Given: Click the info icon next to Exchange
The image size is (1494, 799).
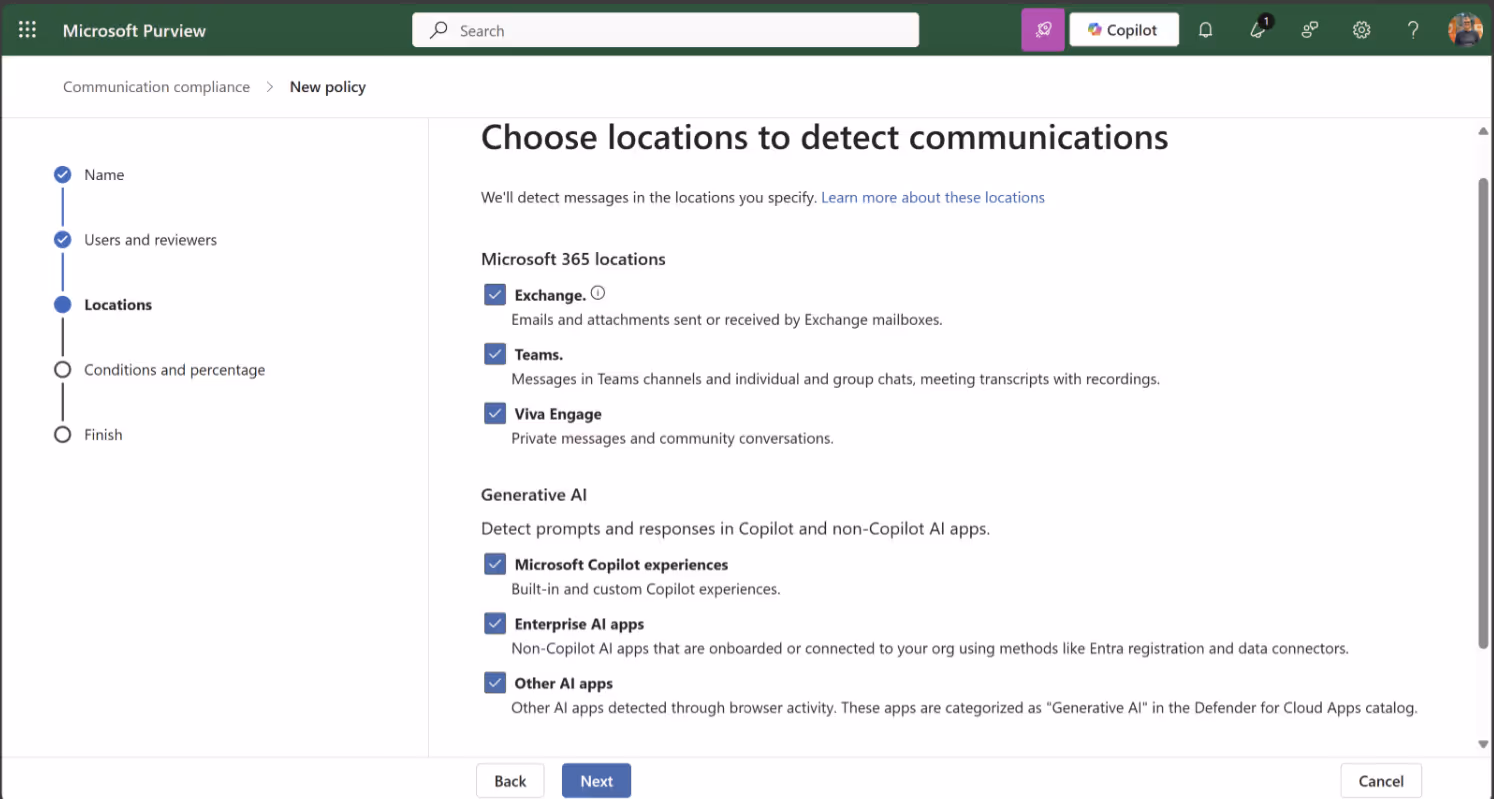Looking at the screenshot, I should coord(598,293).
